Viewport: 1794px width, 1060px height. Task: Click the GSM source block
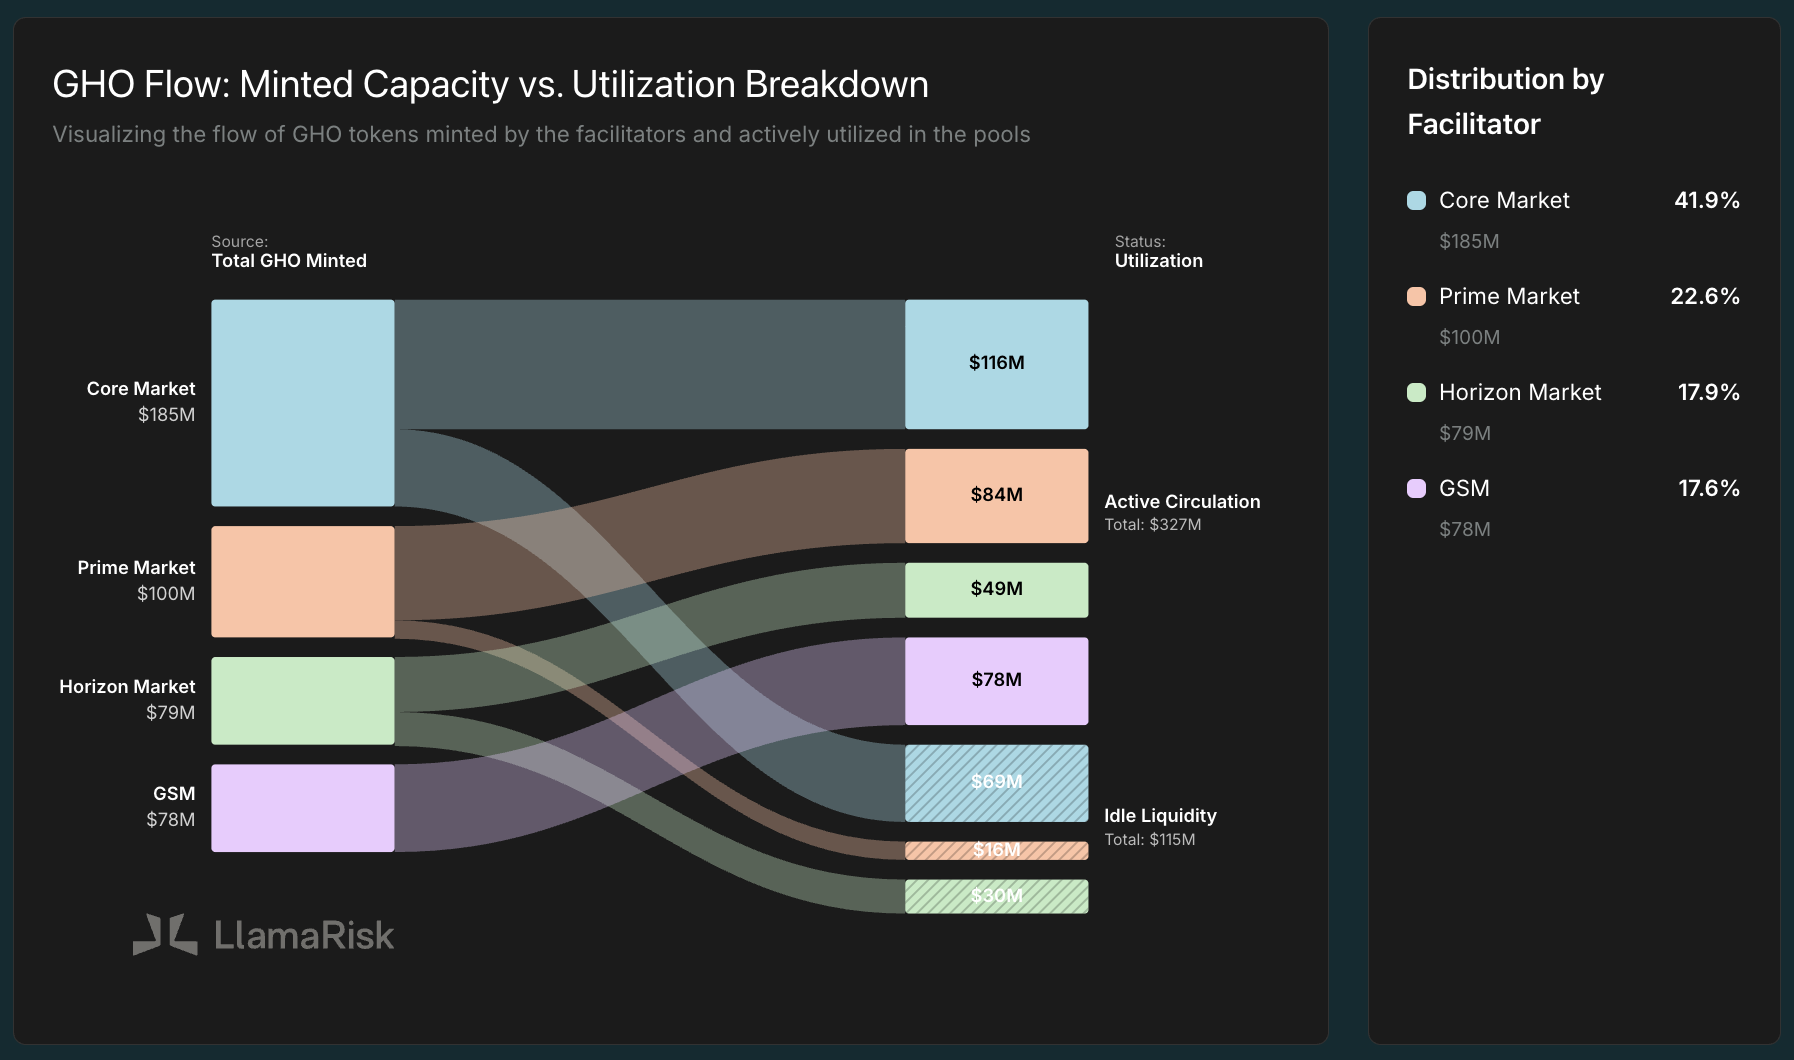pos(303,808)
